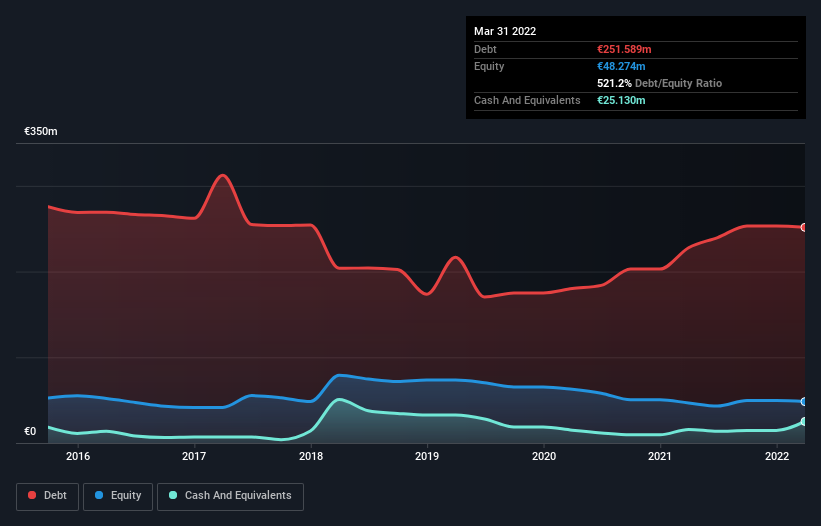Screen dimensions: 821x526
Task: Click the Mar 31 2022 tooltip date
Action: coord(505,31)
